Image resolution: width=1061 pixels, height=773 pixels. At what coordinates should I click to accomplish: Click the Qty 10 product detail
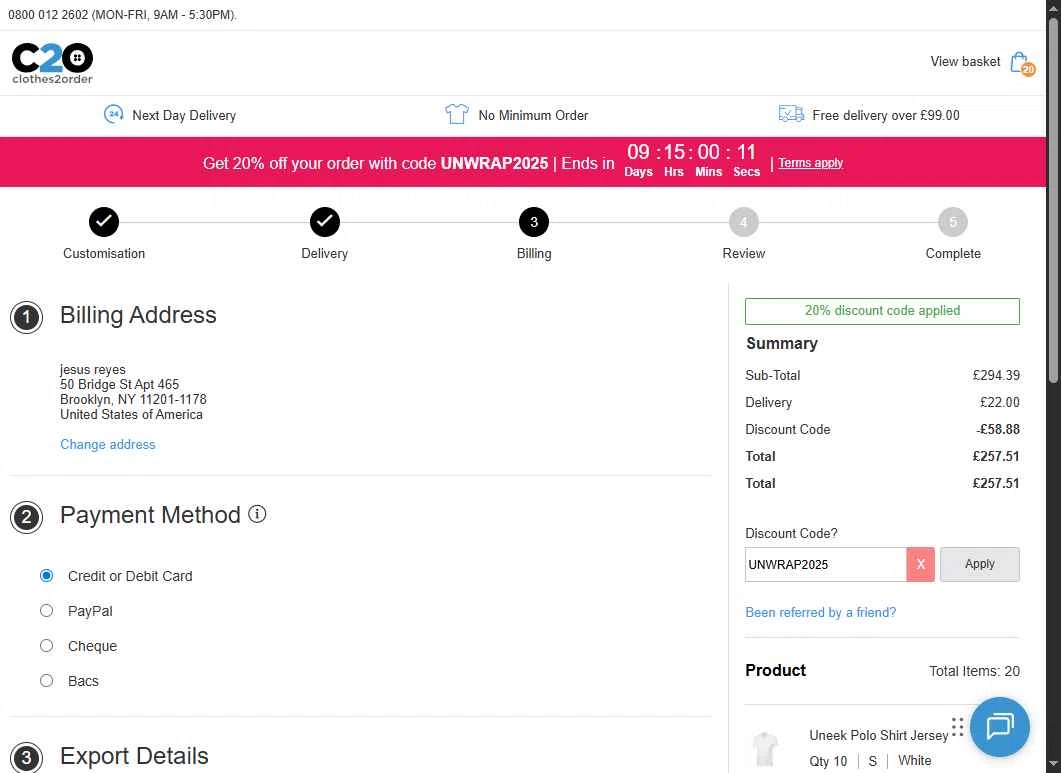[x=828, y=761]
